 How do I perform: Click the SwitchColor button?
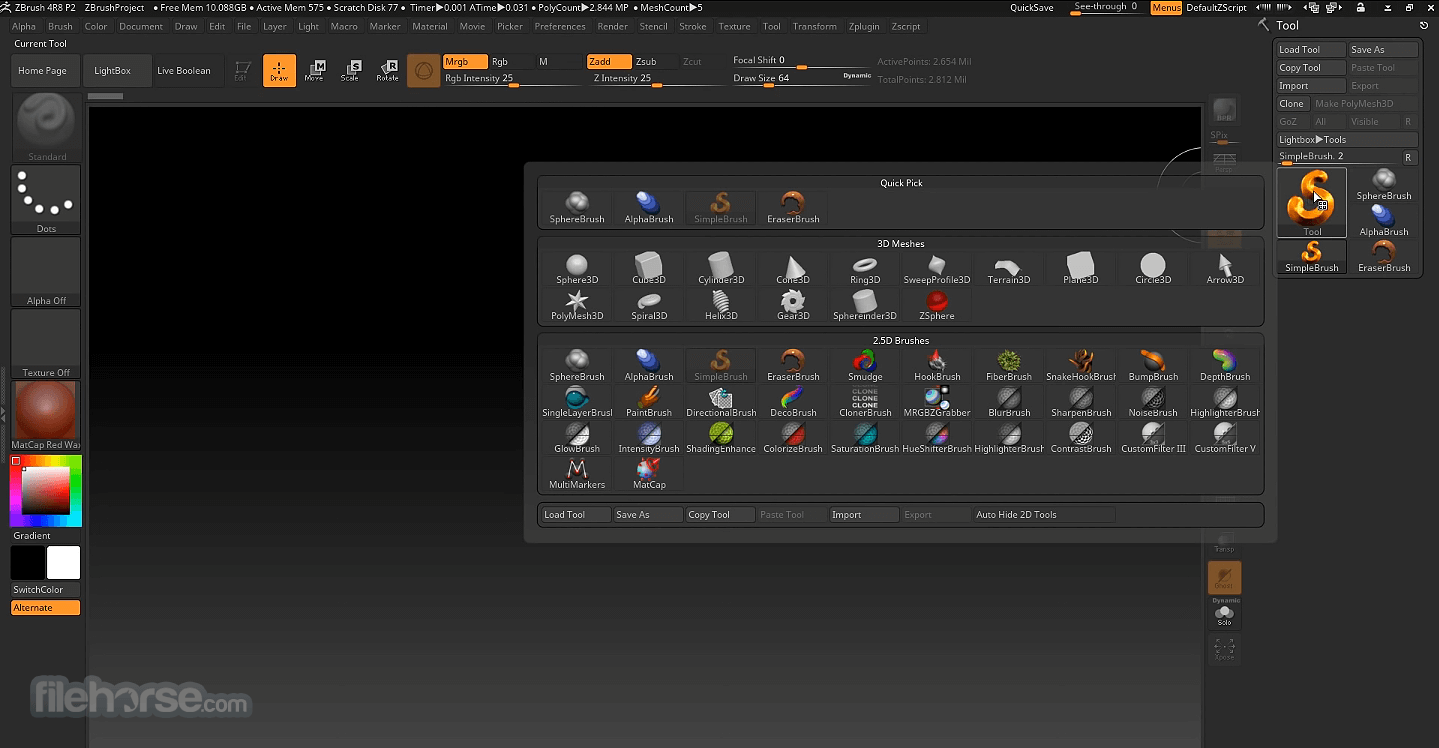46,590
